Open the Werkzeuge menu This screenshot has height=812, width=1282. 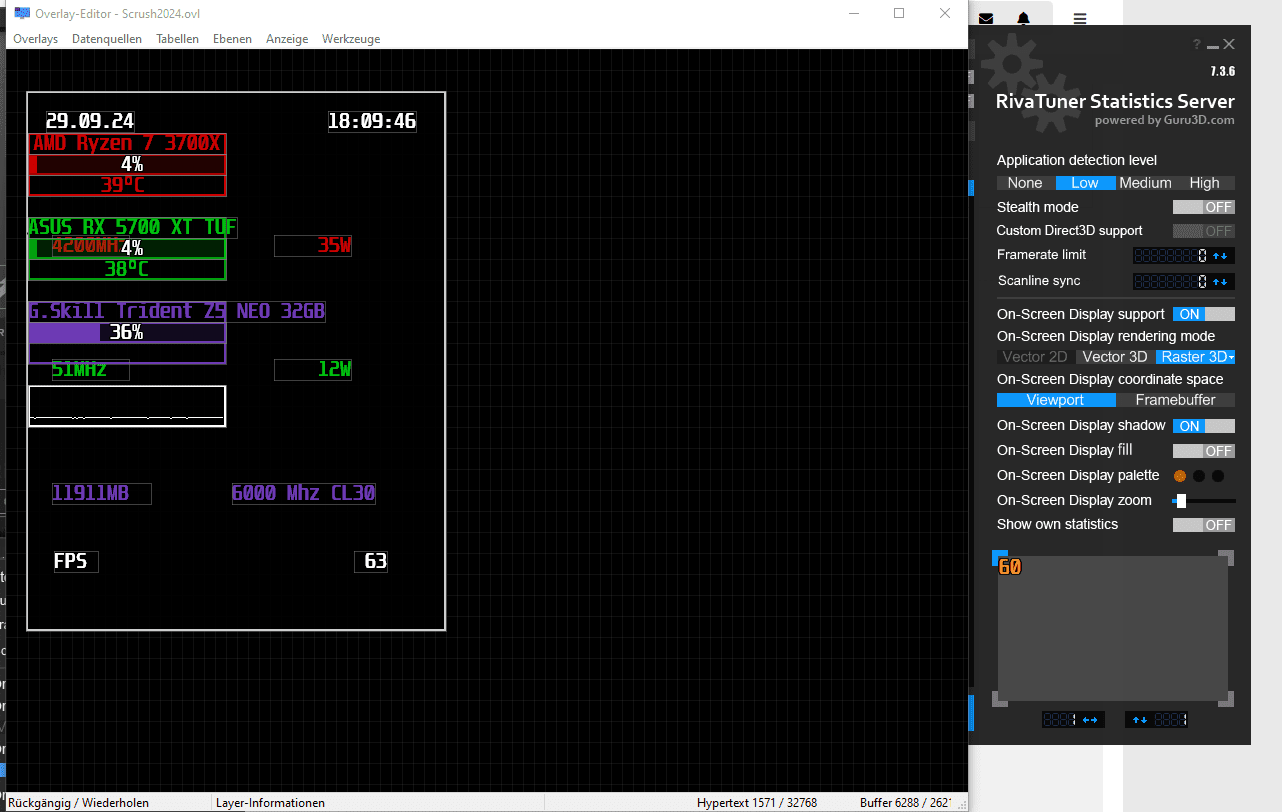pyautogui.click(x=351, y=39)
